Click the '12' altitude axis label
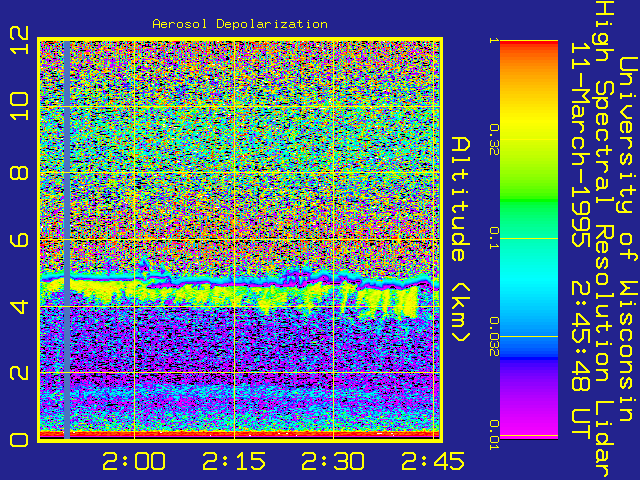 click(x=19, y=40)
